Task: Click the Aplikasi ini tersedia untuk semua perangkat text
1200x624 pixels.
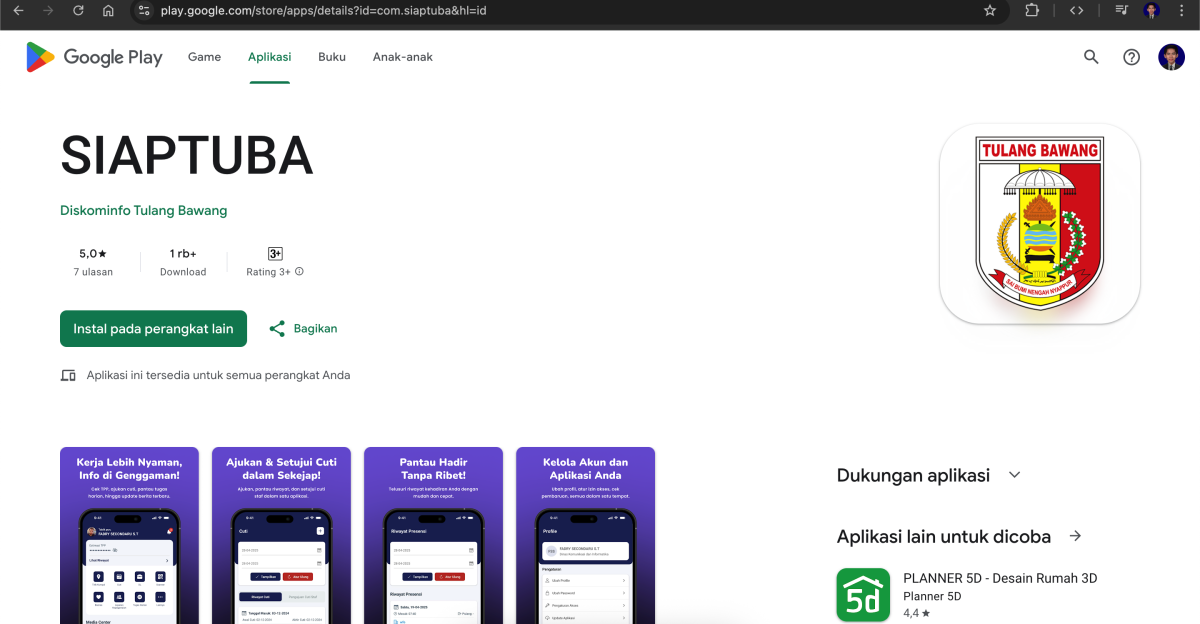Action: pyautogui.click(x=218, y=376)
